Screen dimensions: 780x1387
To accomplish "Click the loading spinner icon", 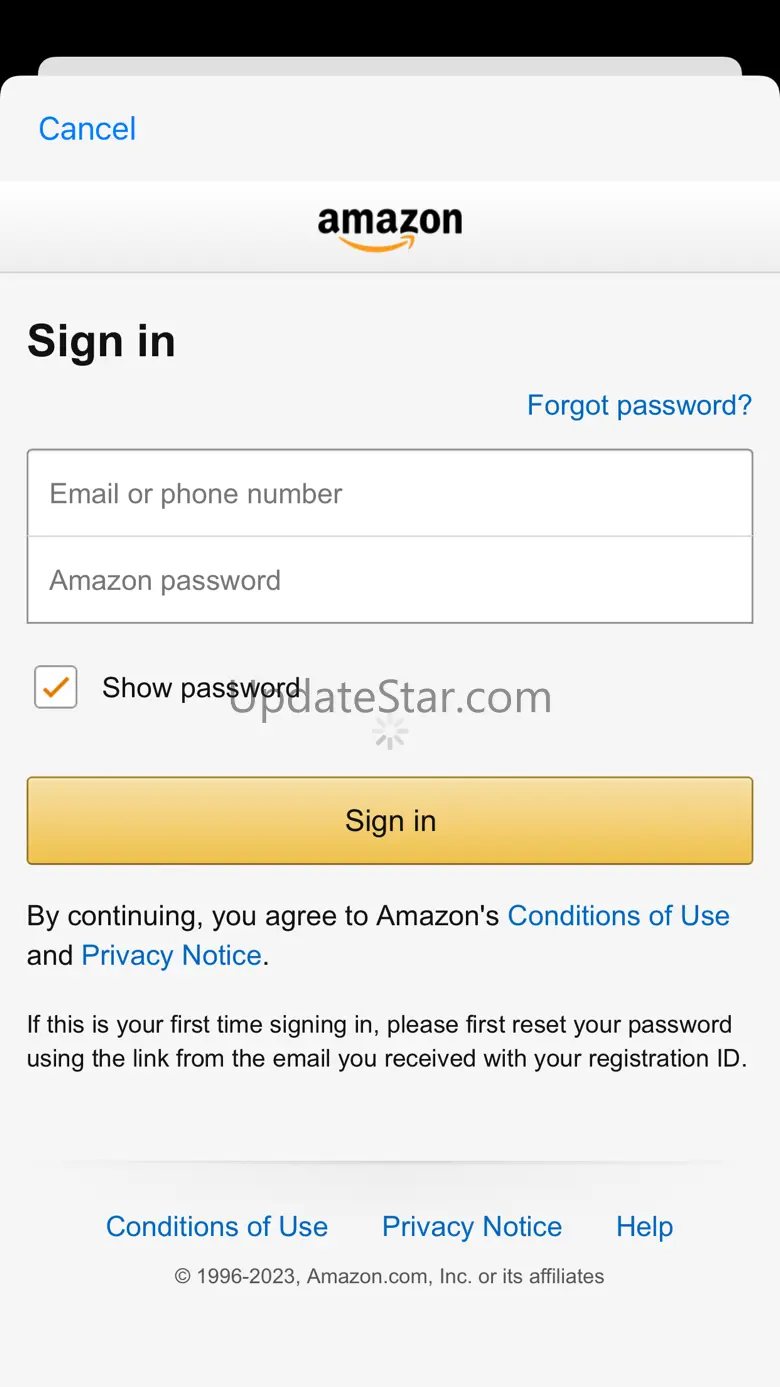I will click(390, 733).
